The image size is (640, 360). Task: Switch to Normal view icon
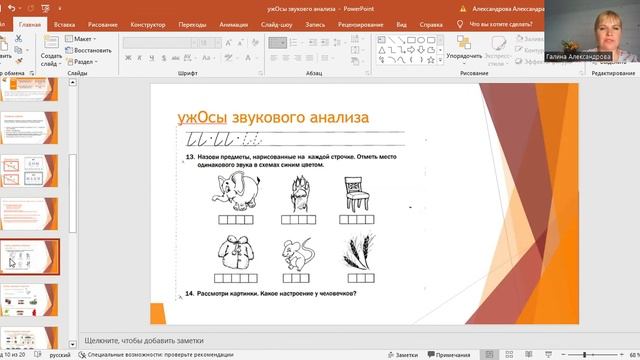(x=489, y=354)
